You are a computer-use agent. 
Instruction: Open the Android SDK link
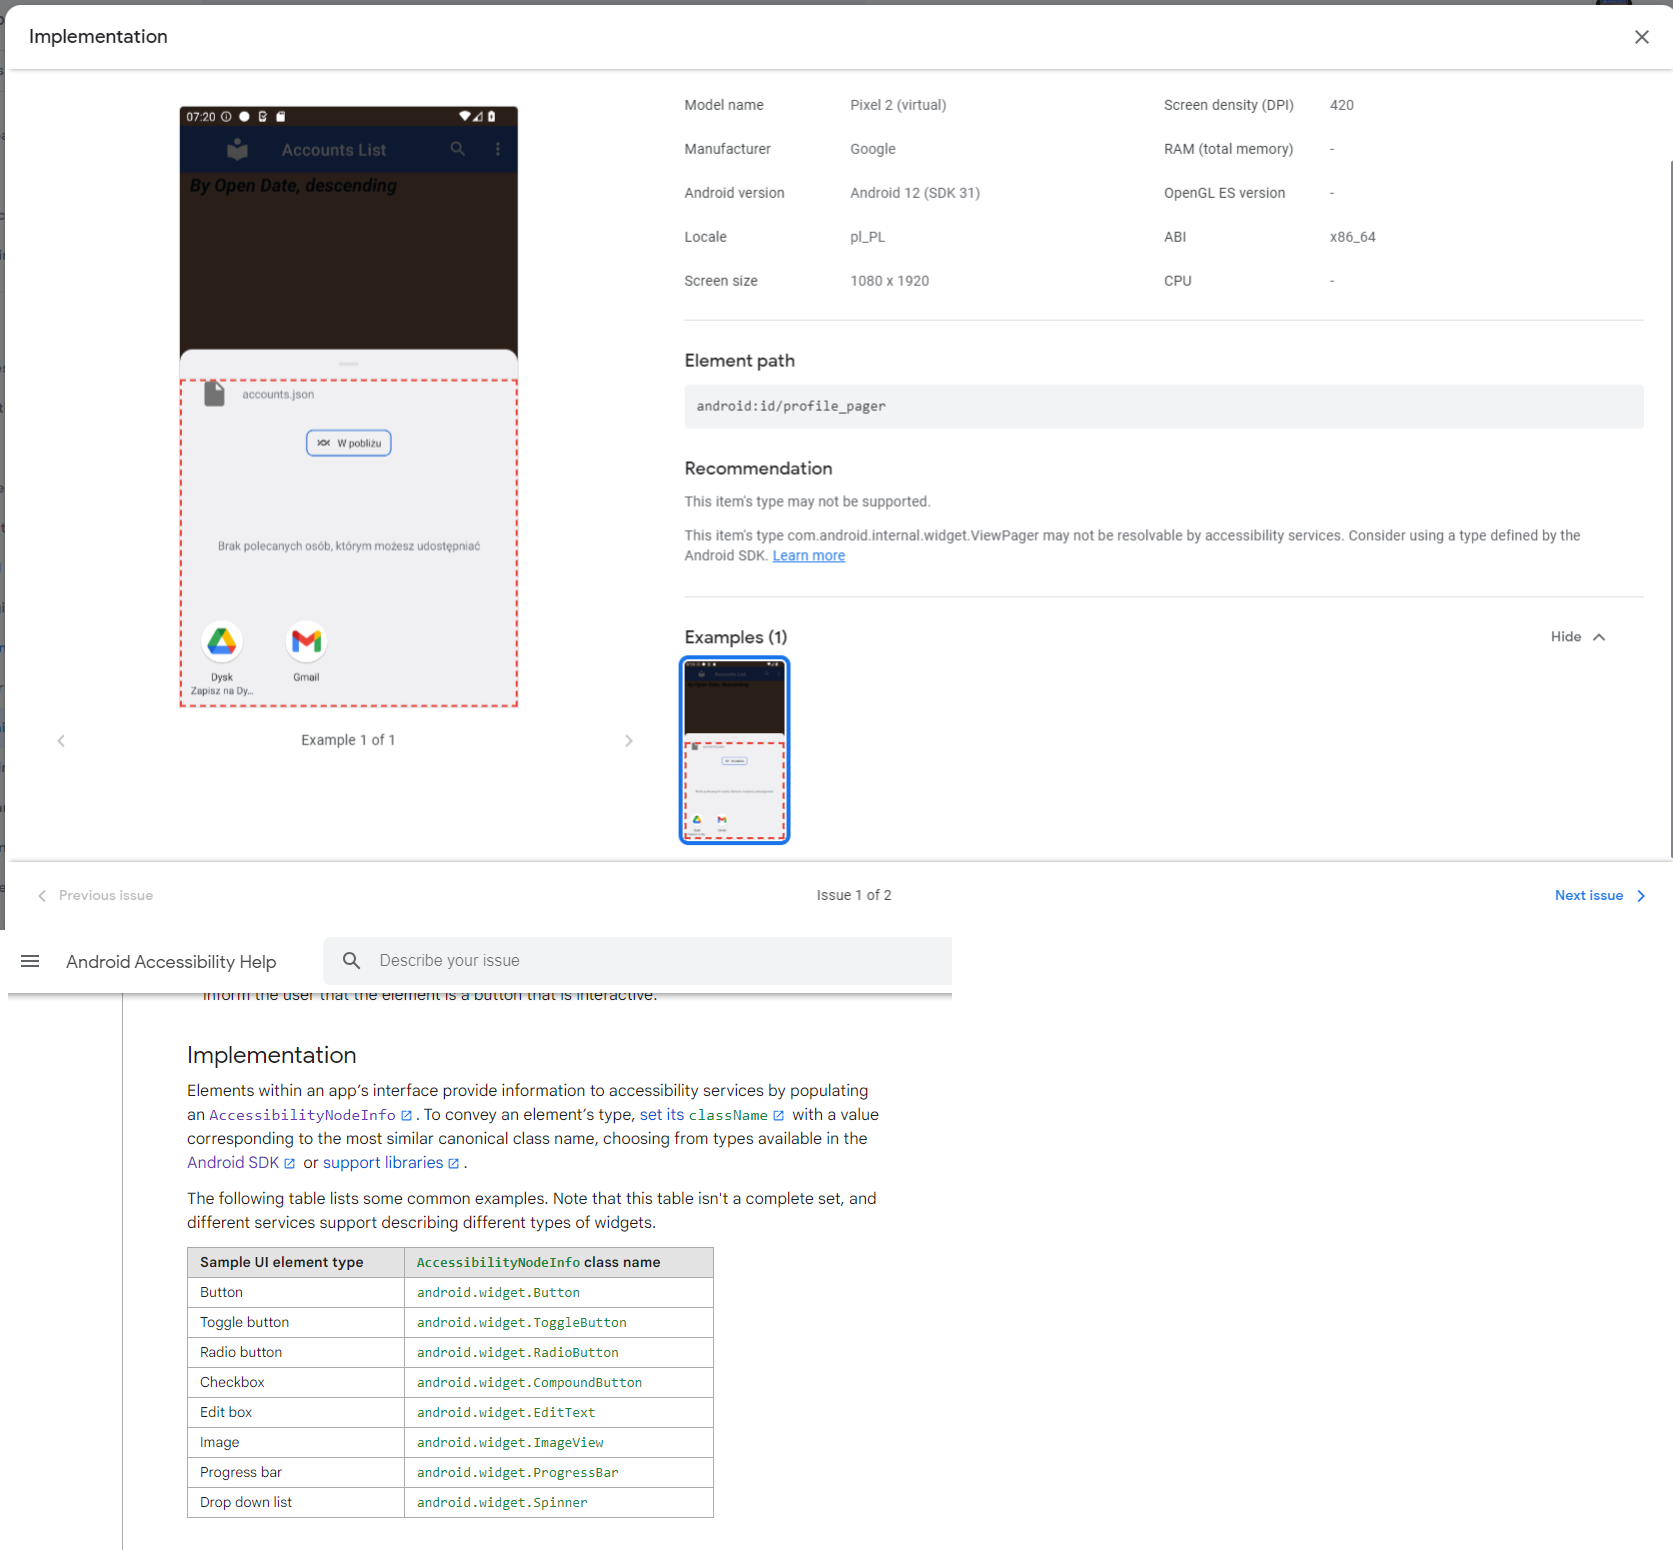pos(233,1163)
